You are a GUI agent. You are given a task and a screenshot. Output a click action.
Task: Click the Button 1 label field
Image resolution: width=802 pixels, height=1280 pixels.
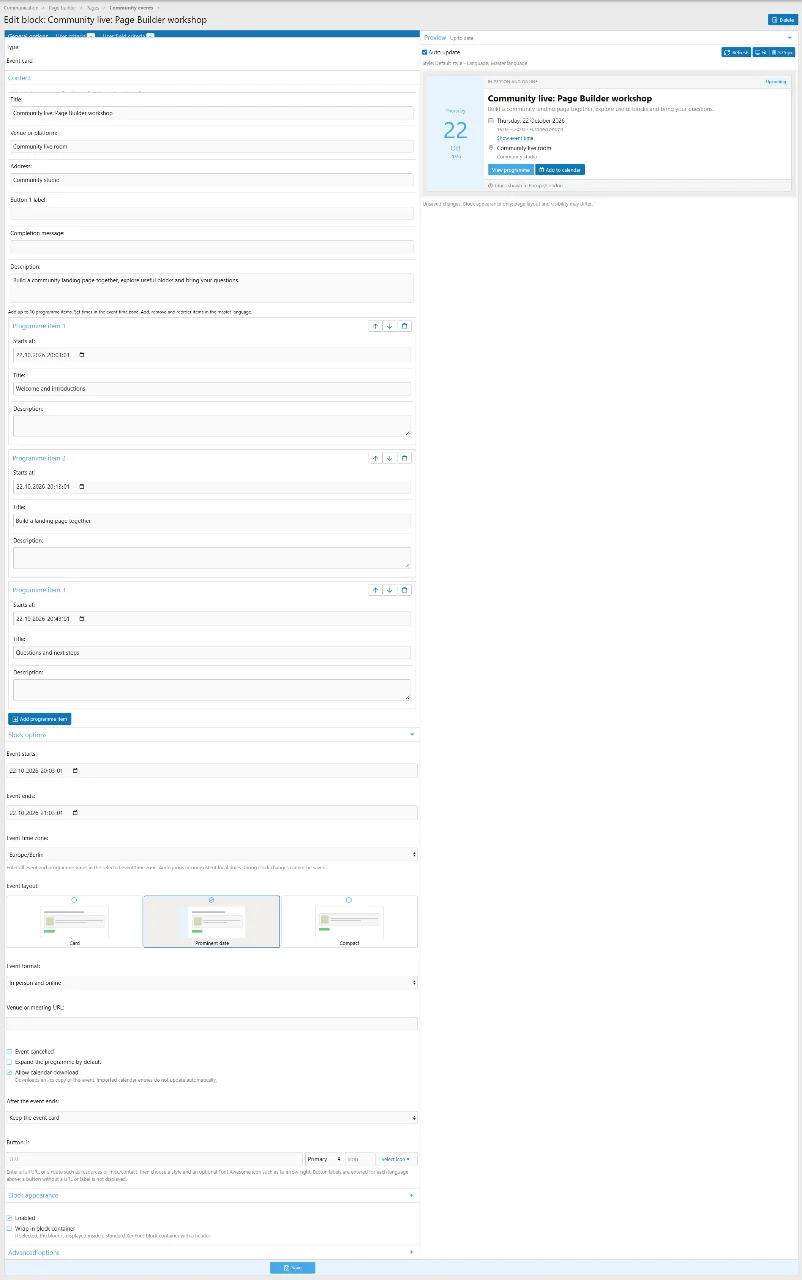click(211, 213)
